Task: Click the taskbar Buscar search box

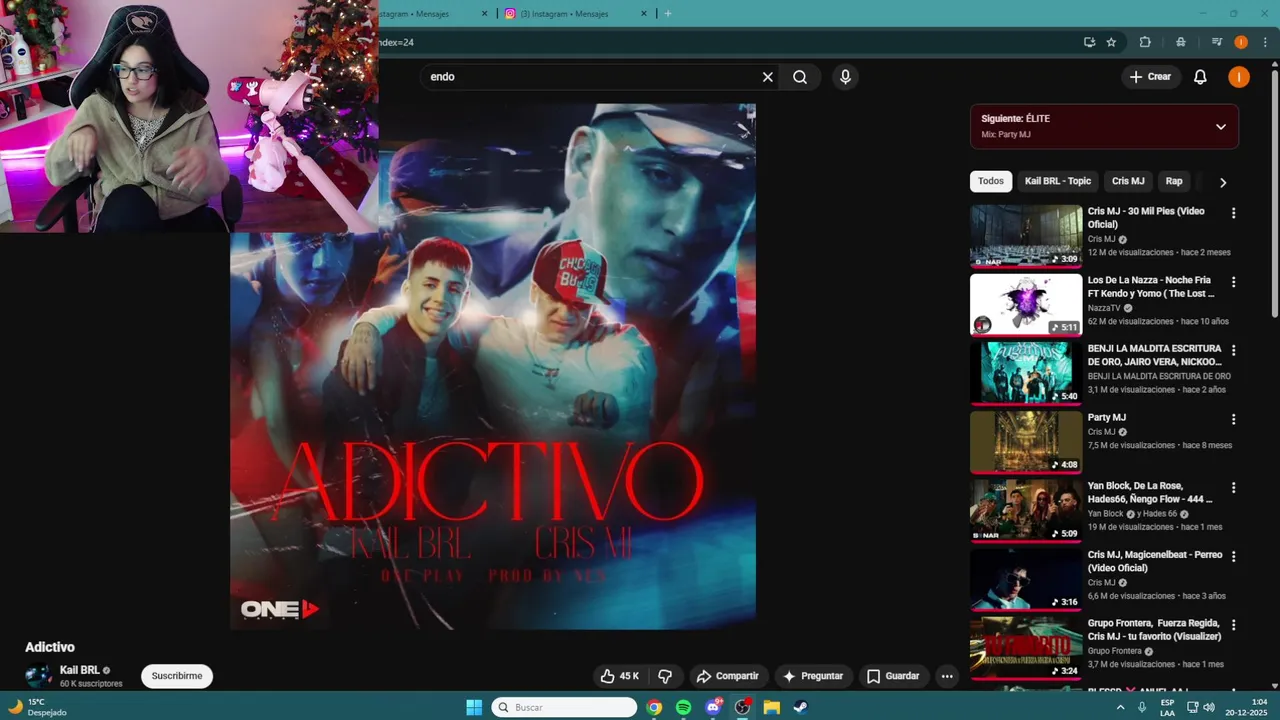Action: [x=566, y=707]
